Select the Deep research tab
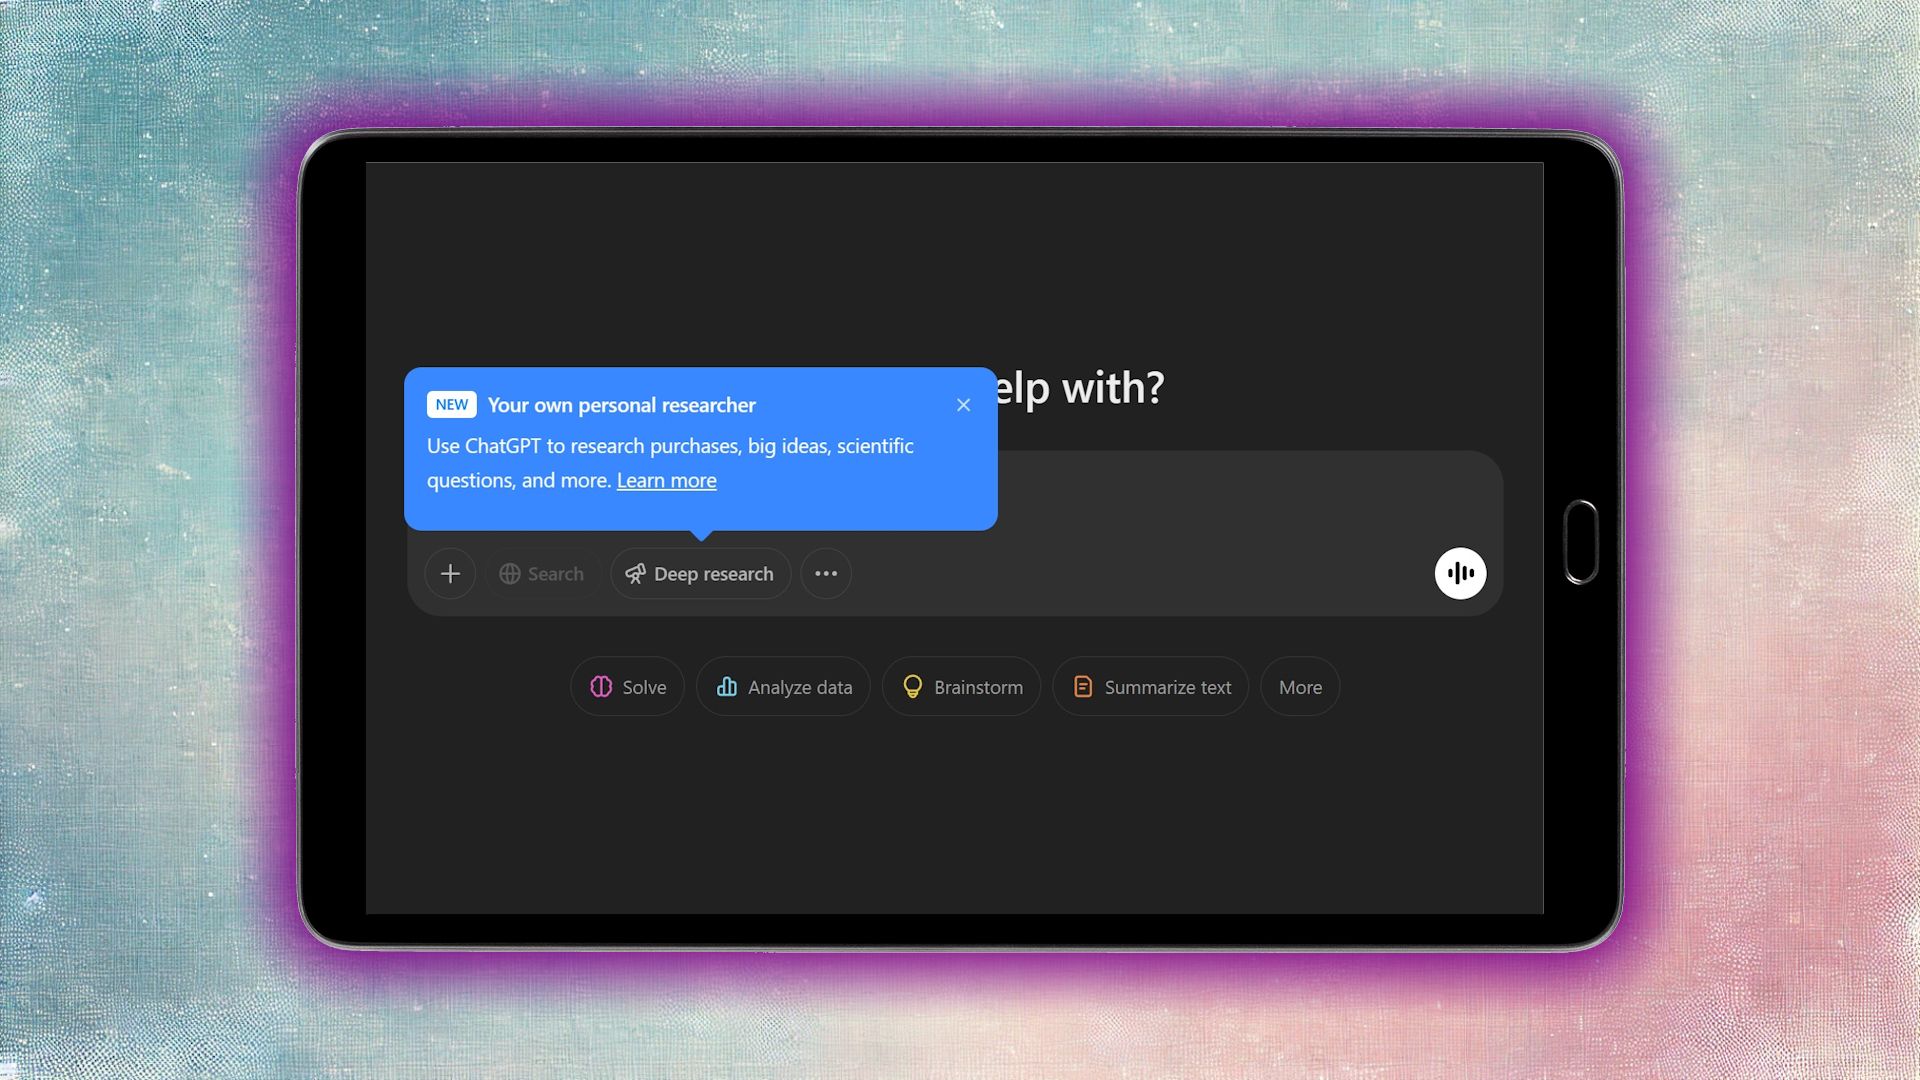The image size is (1920, 1080). (x=698, y=572)
